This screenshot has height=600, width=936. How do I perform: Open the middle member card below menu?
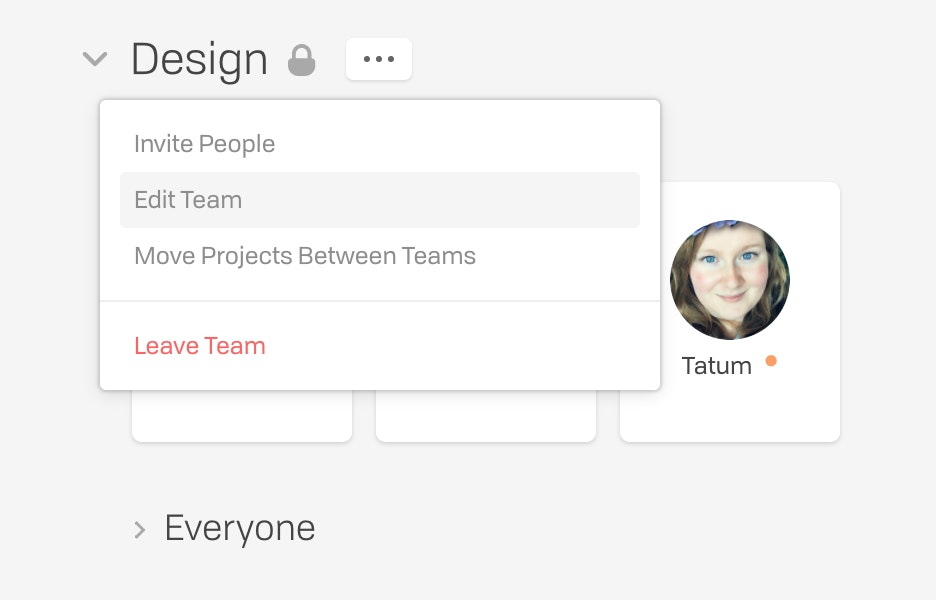[x=486, y=416]
